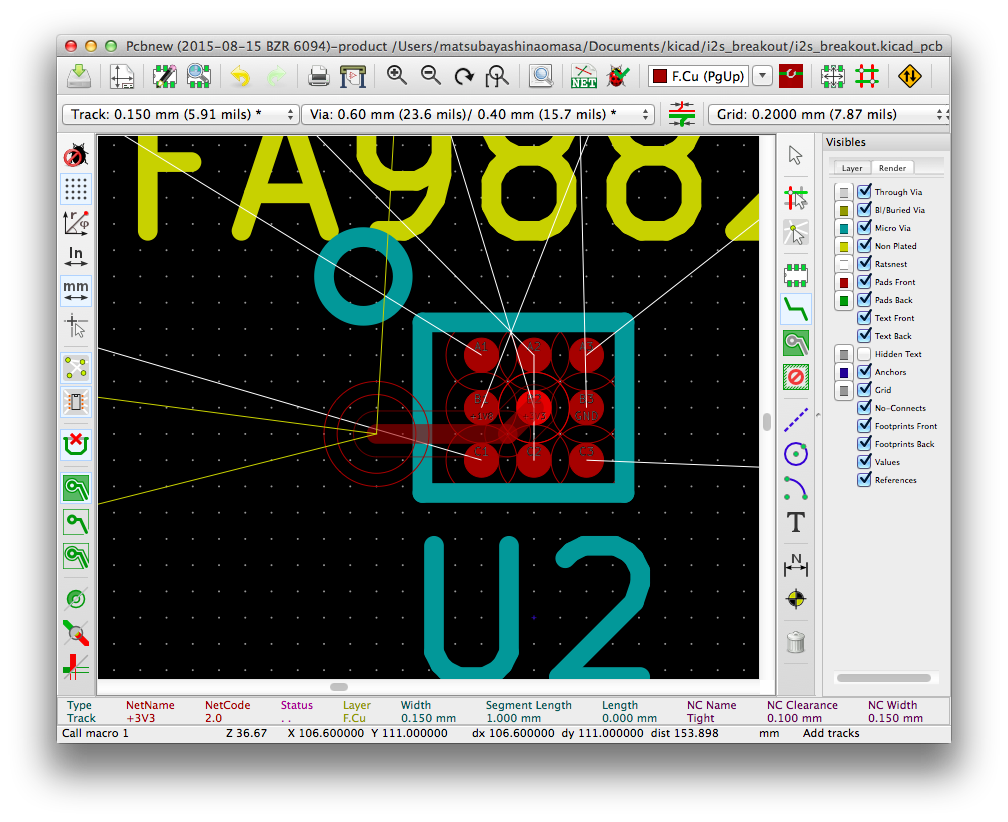Click the Pads Back green color swatch
The height and width of the screenshot is (822, 1008).
(844, 300)
